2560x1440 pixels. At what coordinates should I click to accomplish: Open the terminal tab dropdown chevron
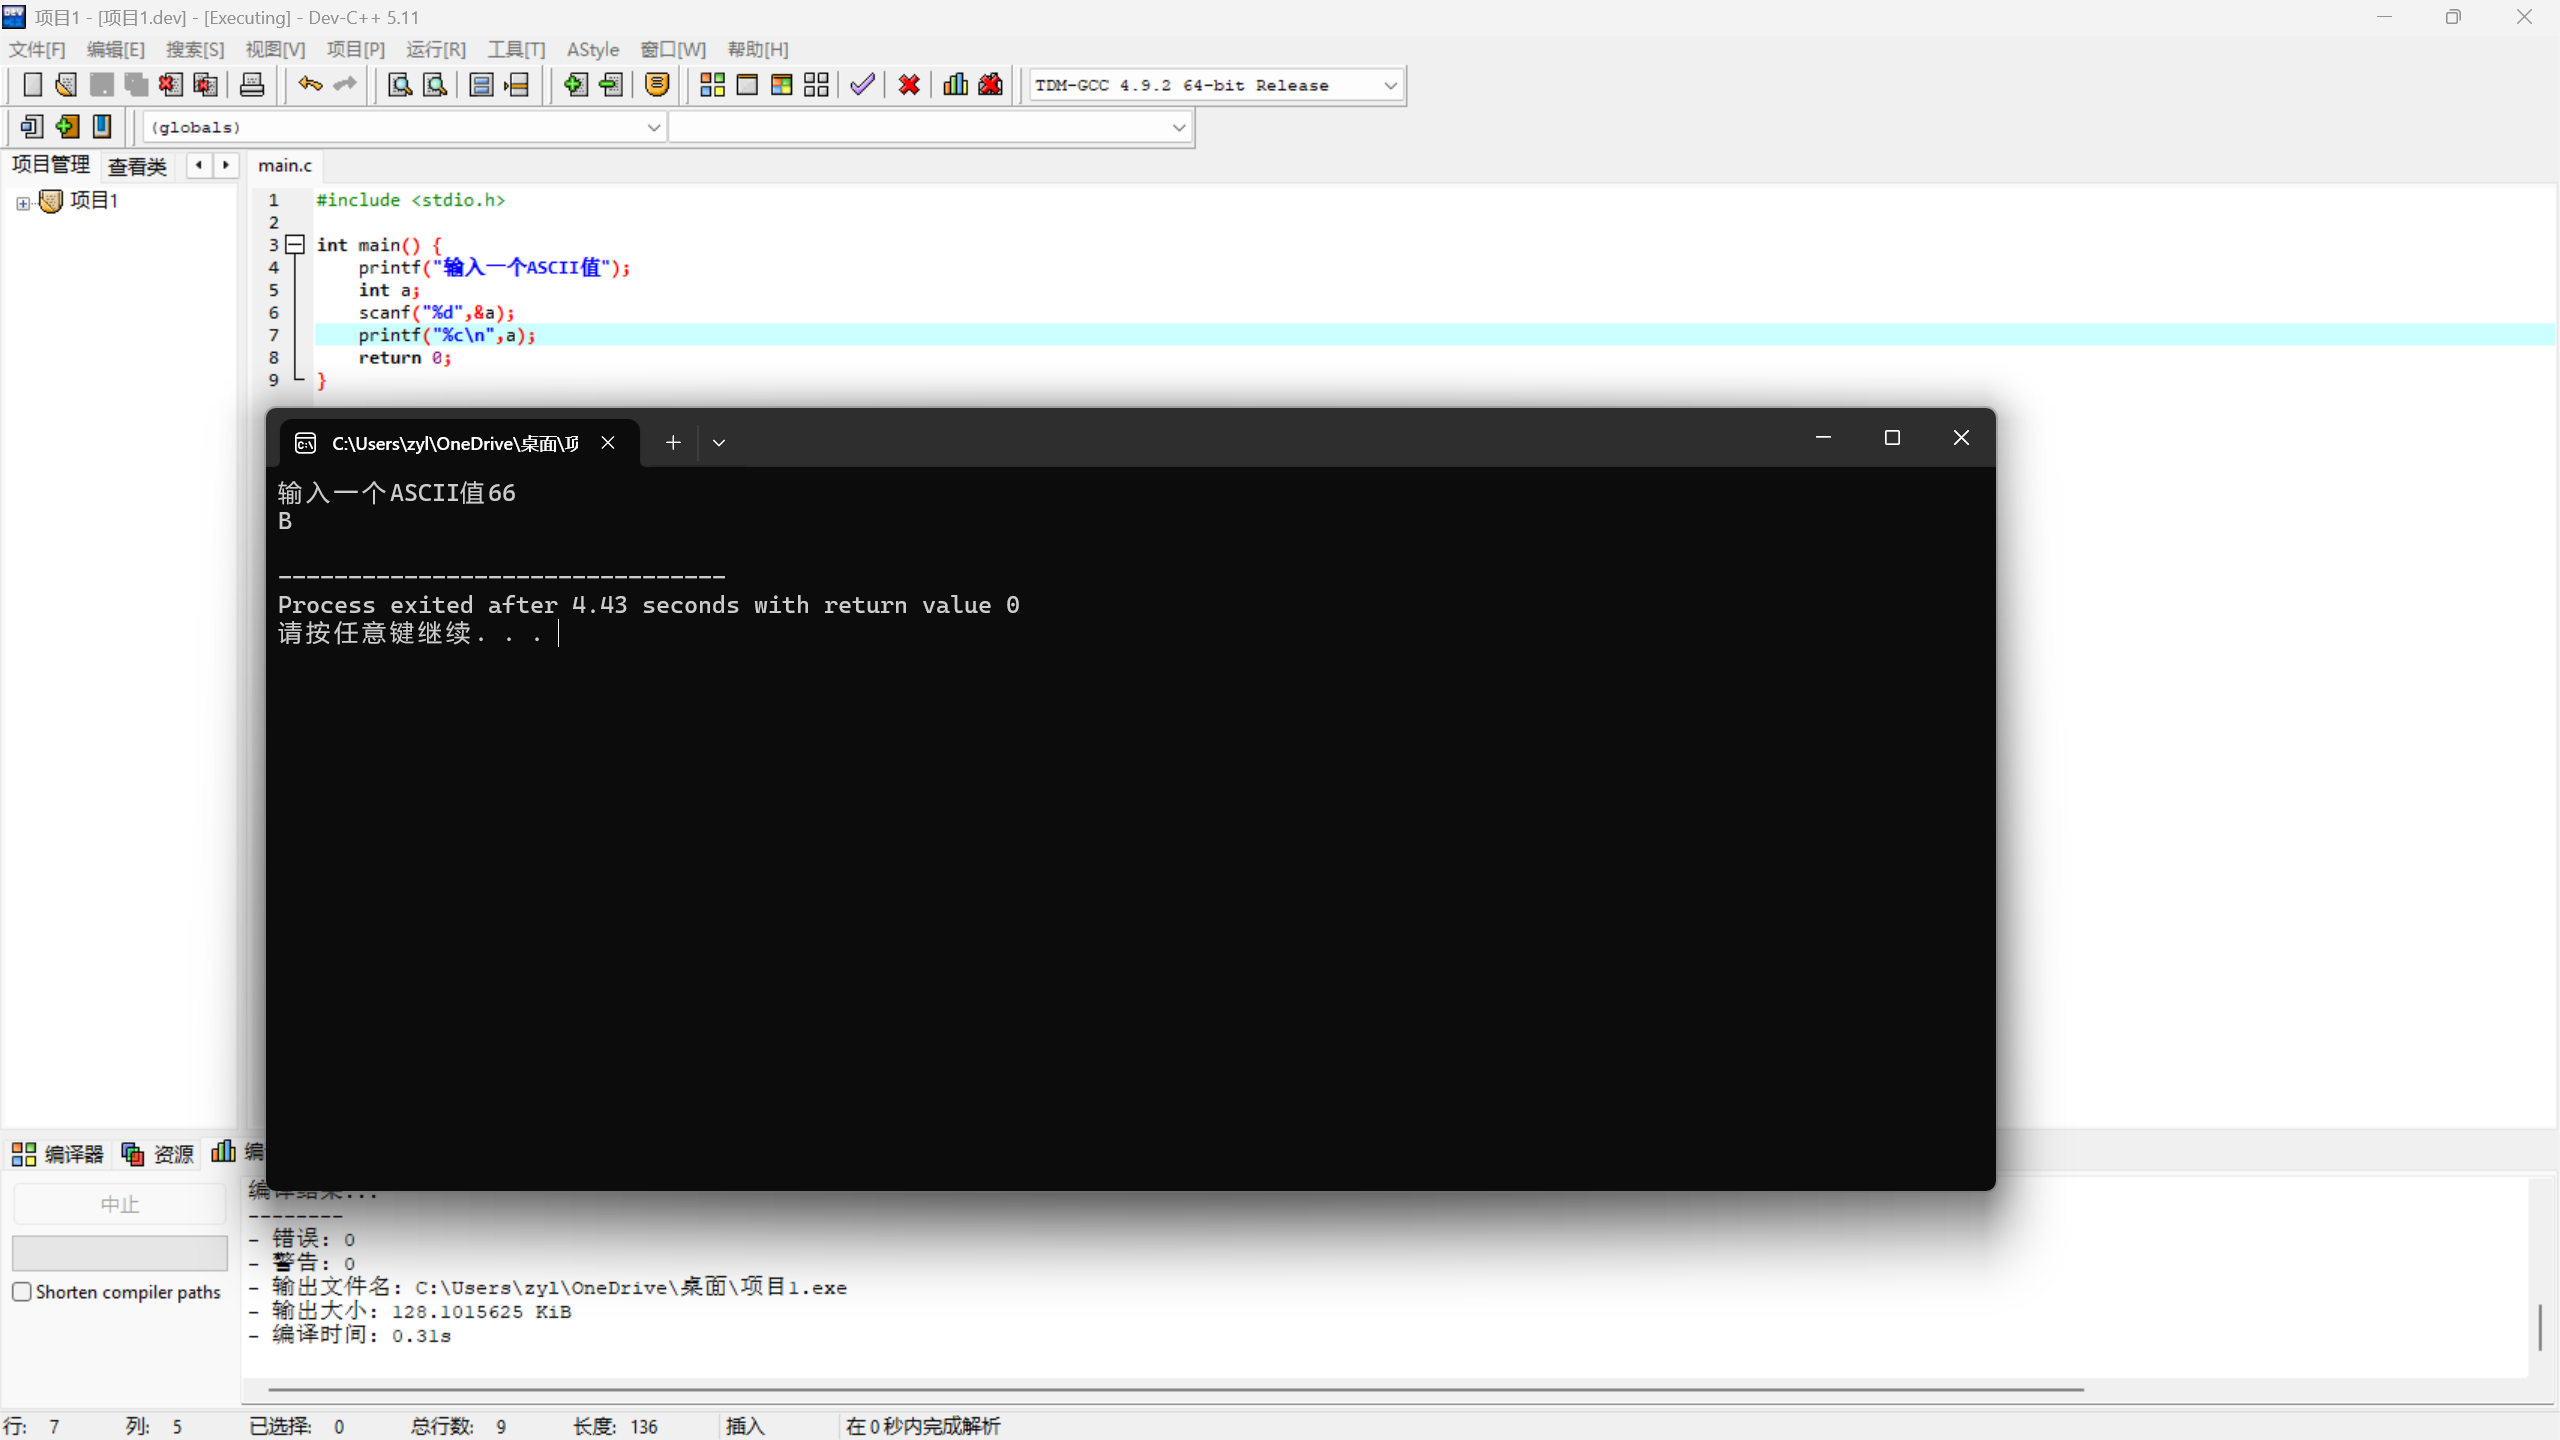pyautogui.click(x=718, y=442)
